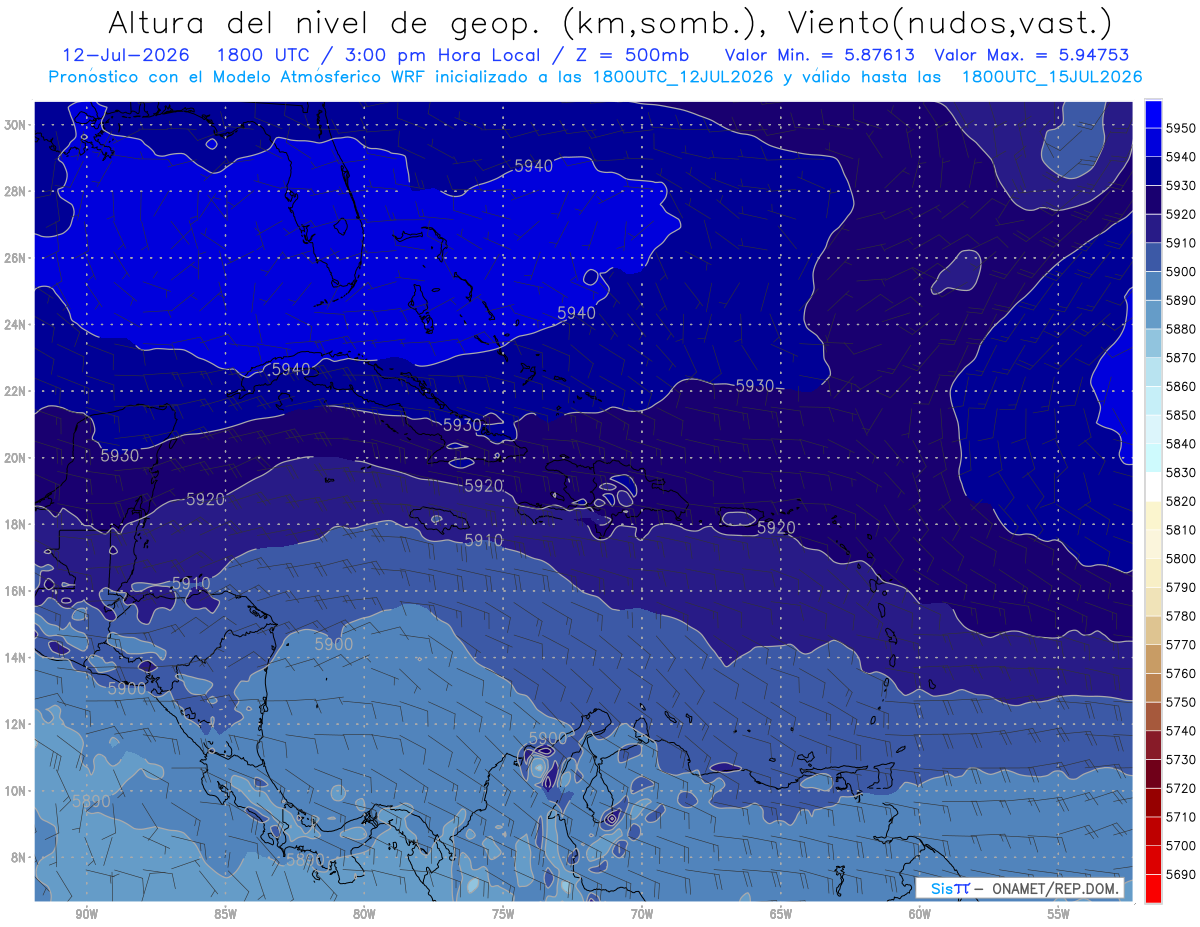Click the '26N' latitude axis label
This screenshot has width=1200, height=927.
14,258
